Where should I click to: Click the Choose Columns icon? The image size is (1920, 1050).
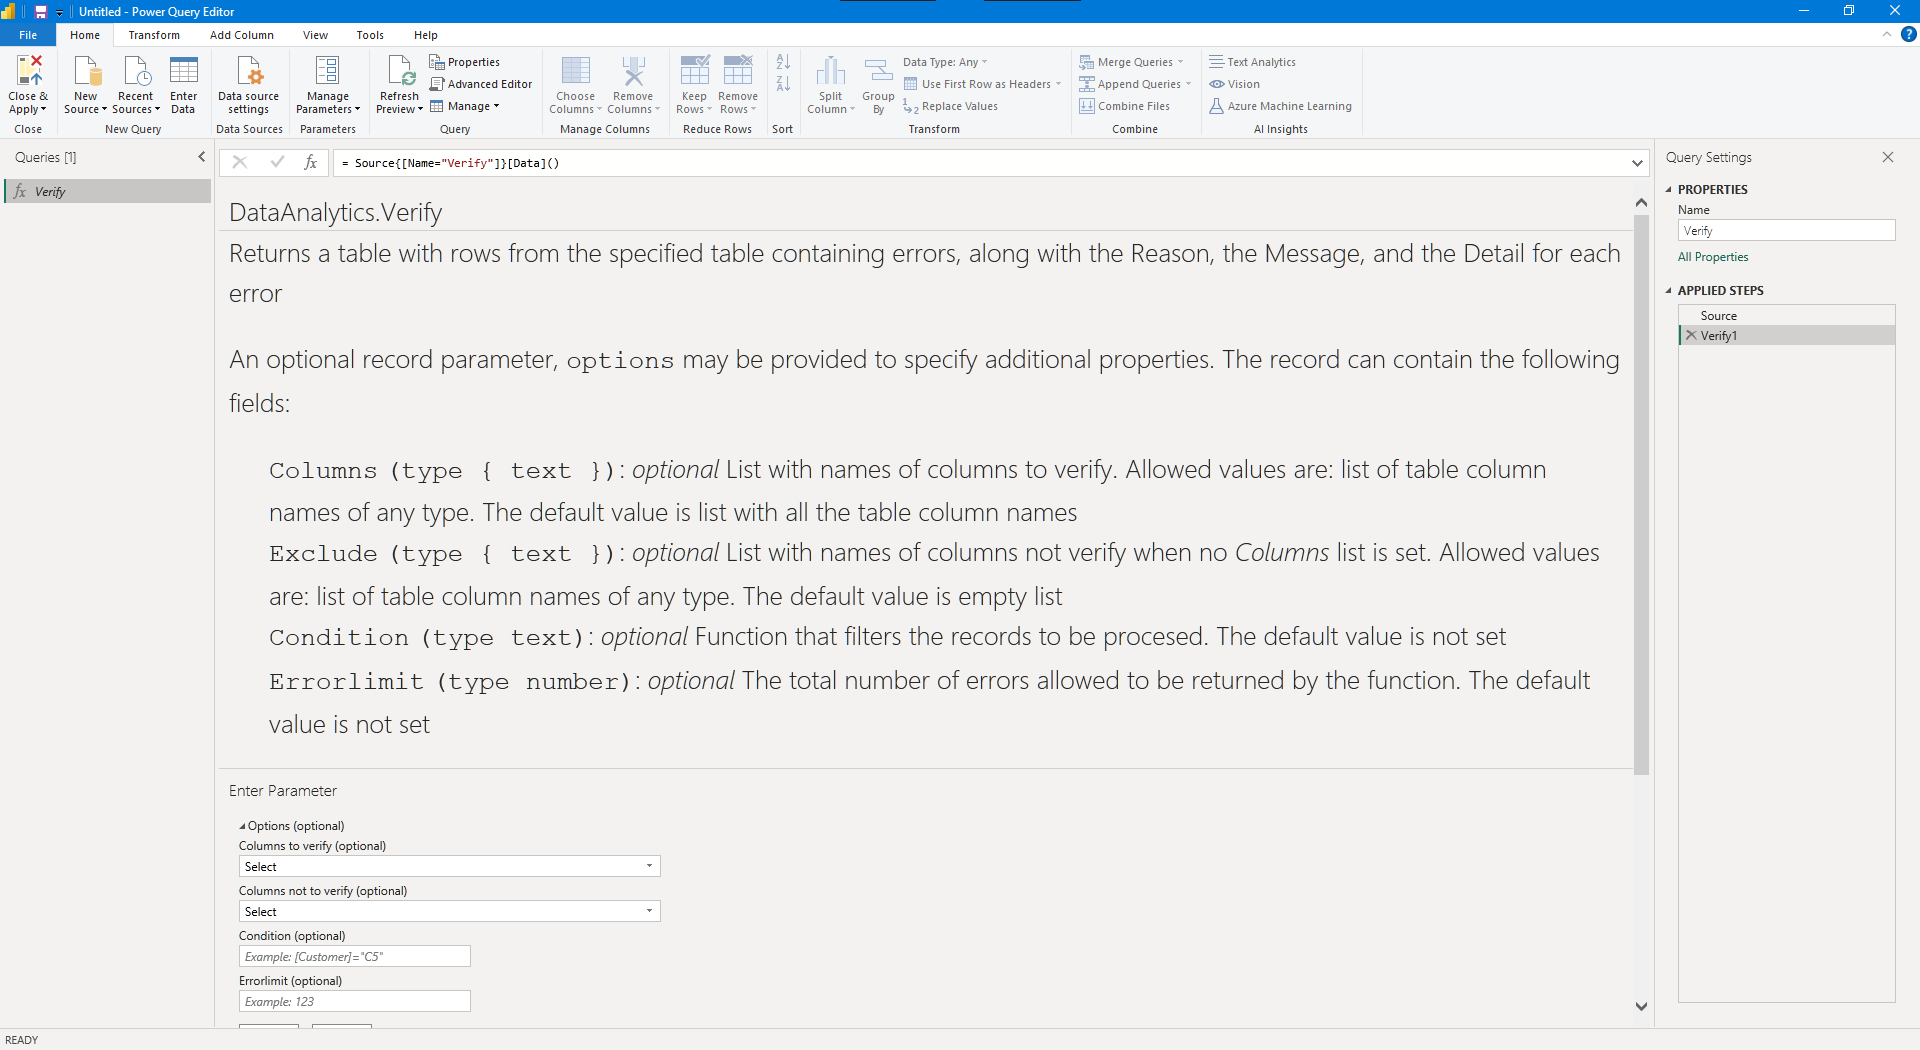pos(576,71)
